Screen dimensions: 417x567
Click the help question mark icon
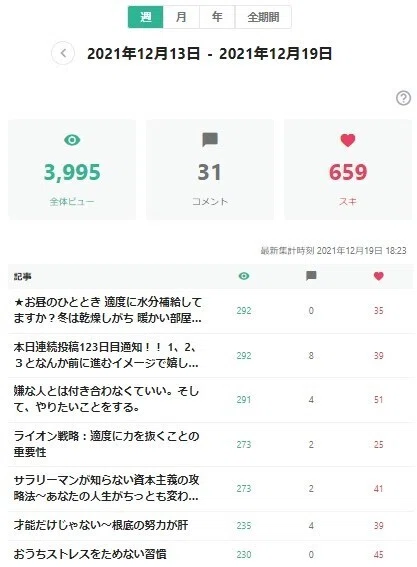click(403, 98)
